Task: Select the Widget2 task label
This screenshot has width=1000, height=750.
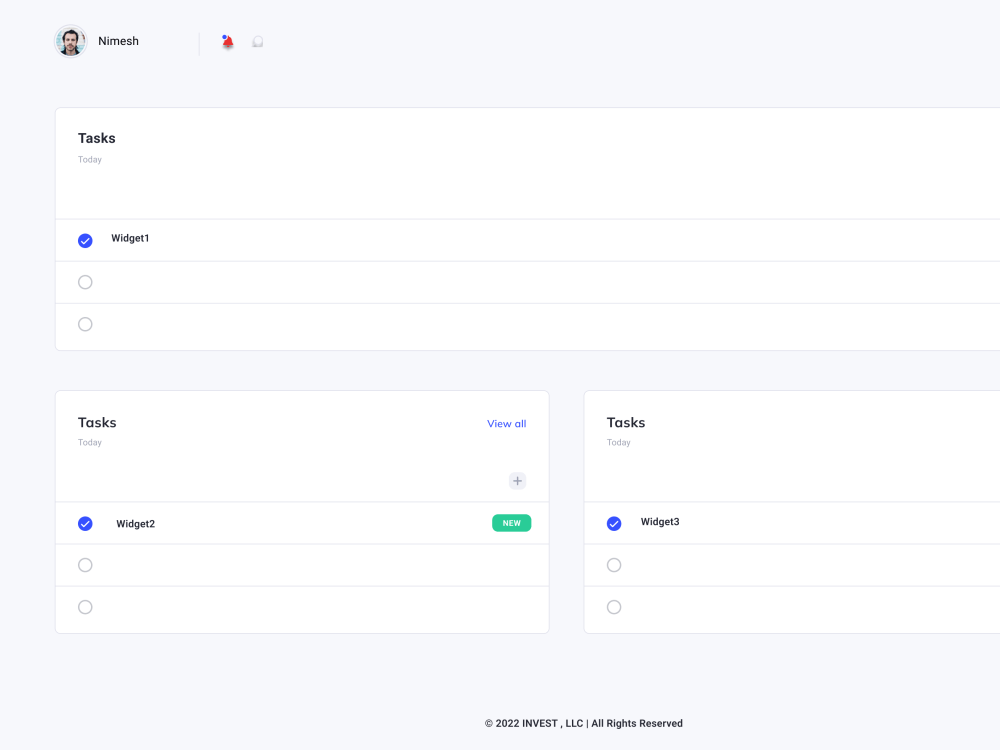Action: coord(135,524)
